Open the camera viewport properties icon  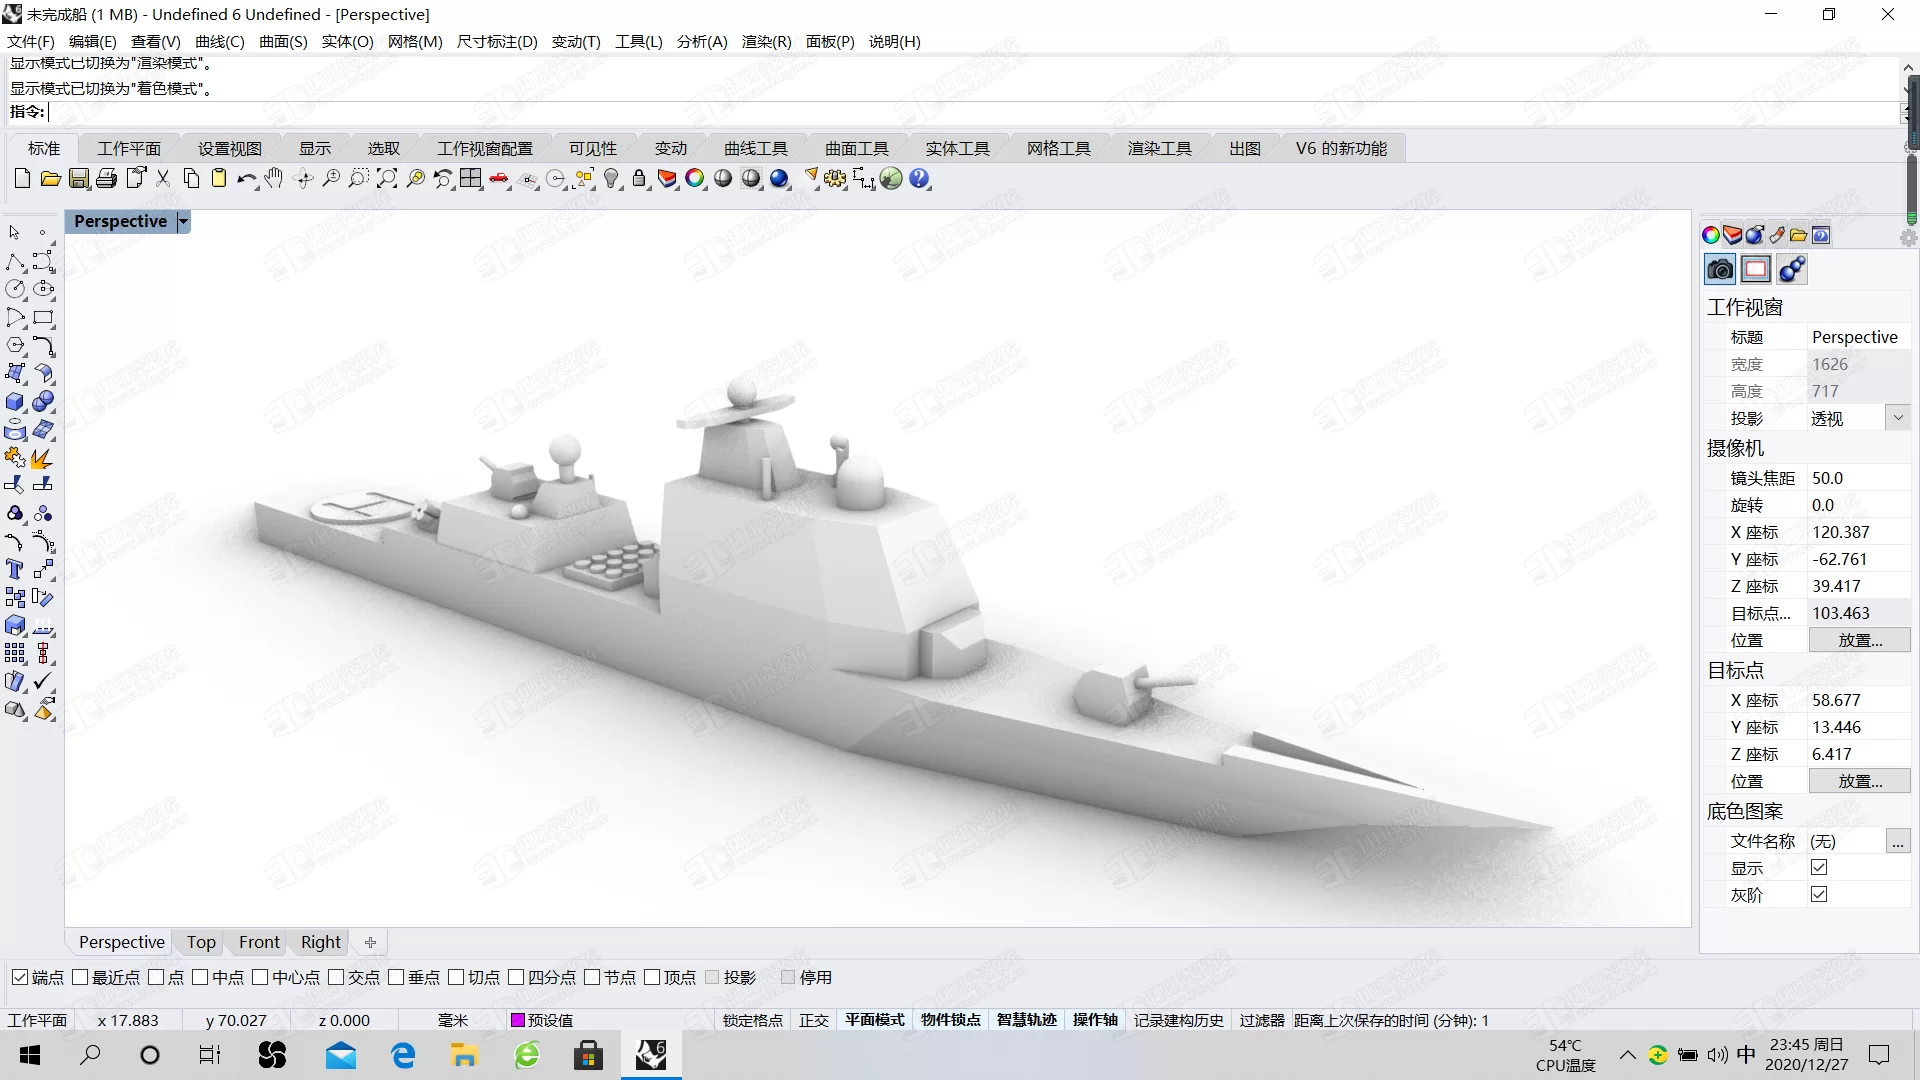(x=1720, y=269)
